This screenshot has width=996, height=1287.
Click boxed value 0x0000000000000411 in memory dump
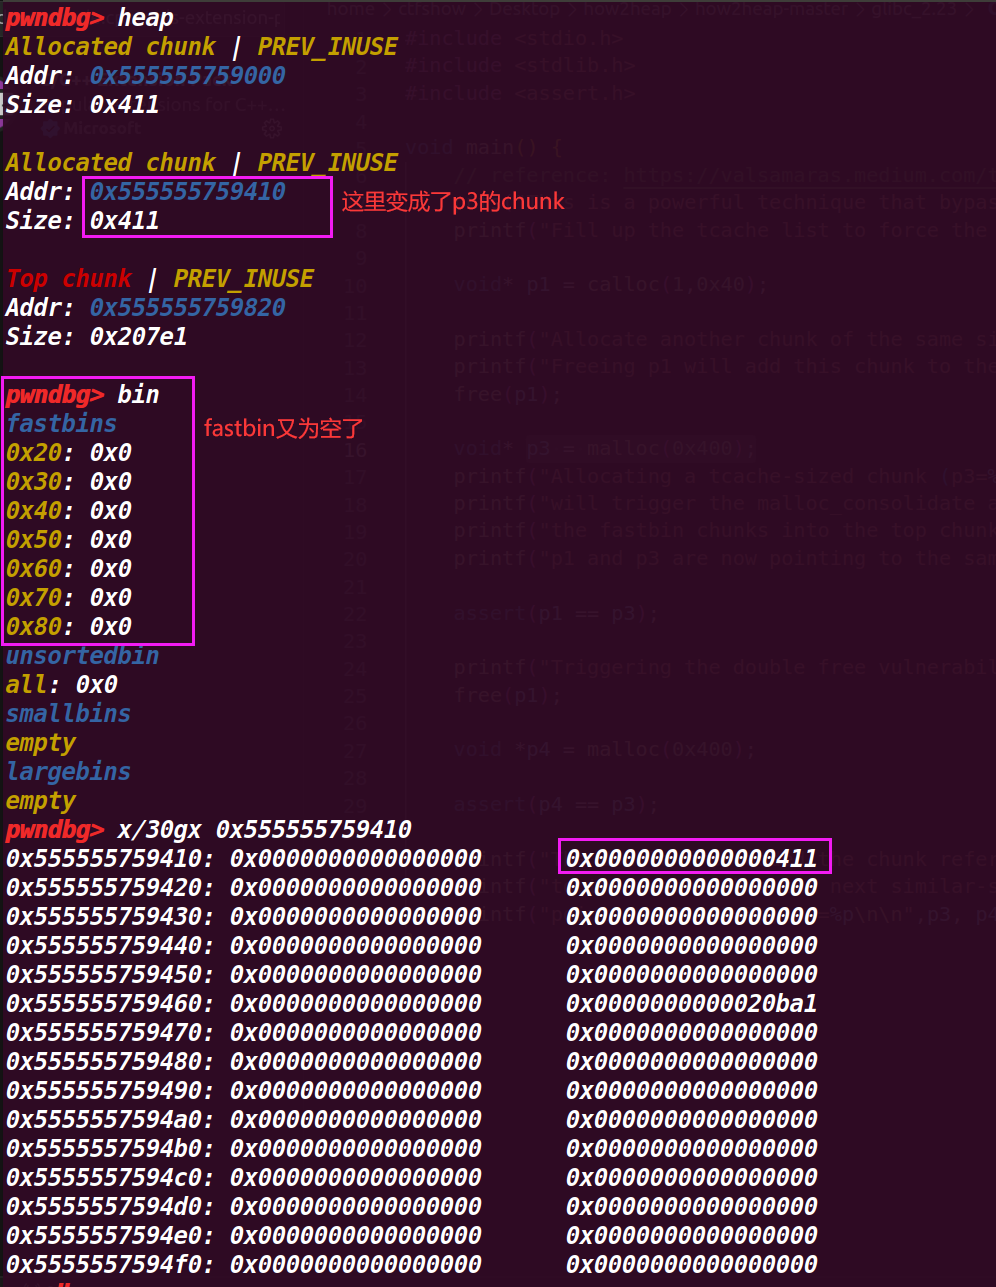pos(692,858)
